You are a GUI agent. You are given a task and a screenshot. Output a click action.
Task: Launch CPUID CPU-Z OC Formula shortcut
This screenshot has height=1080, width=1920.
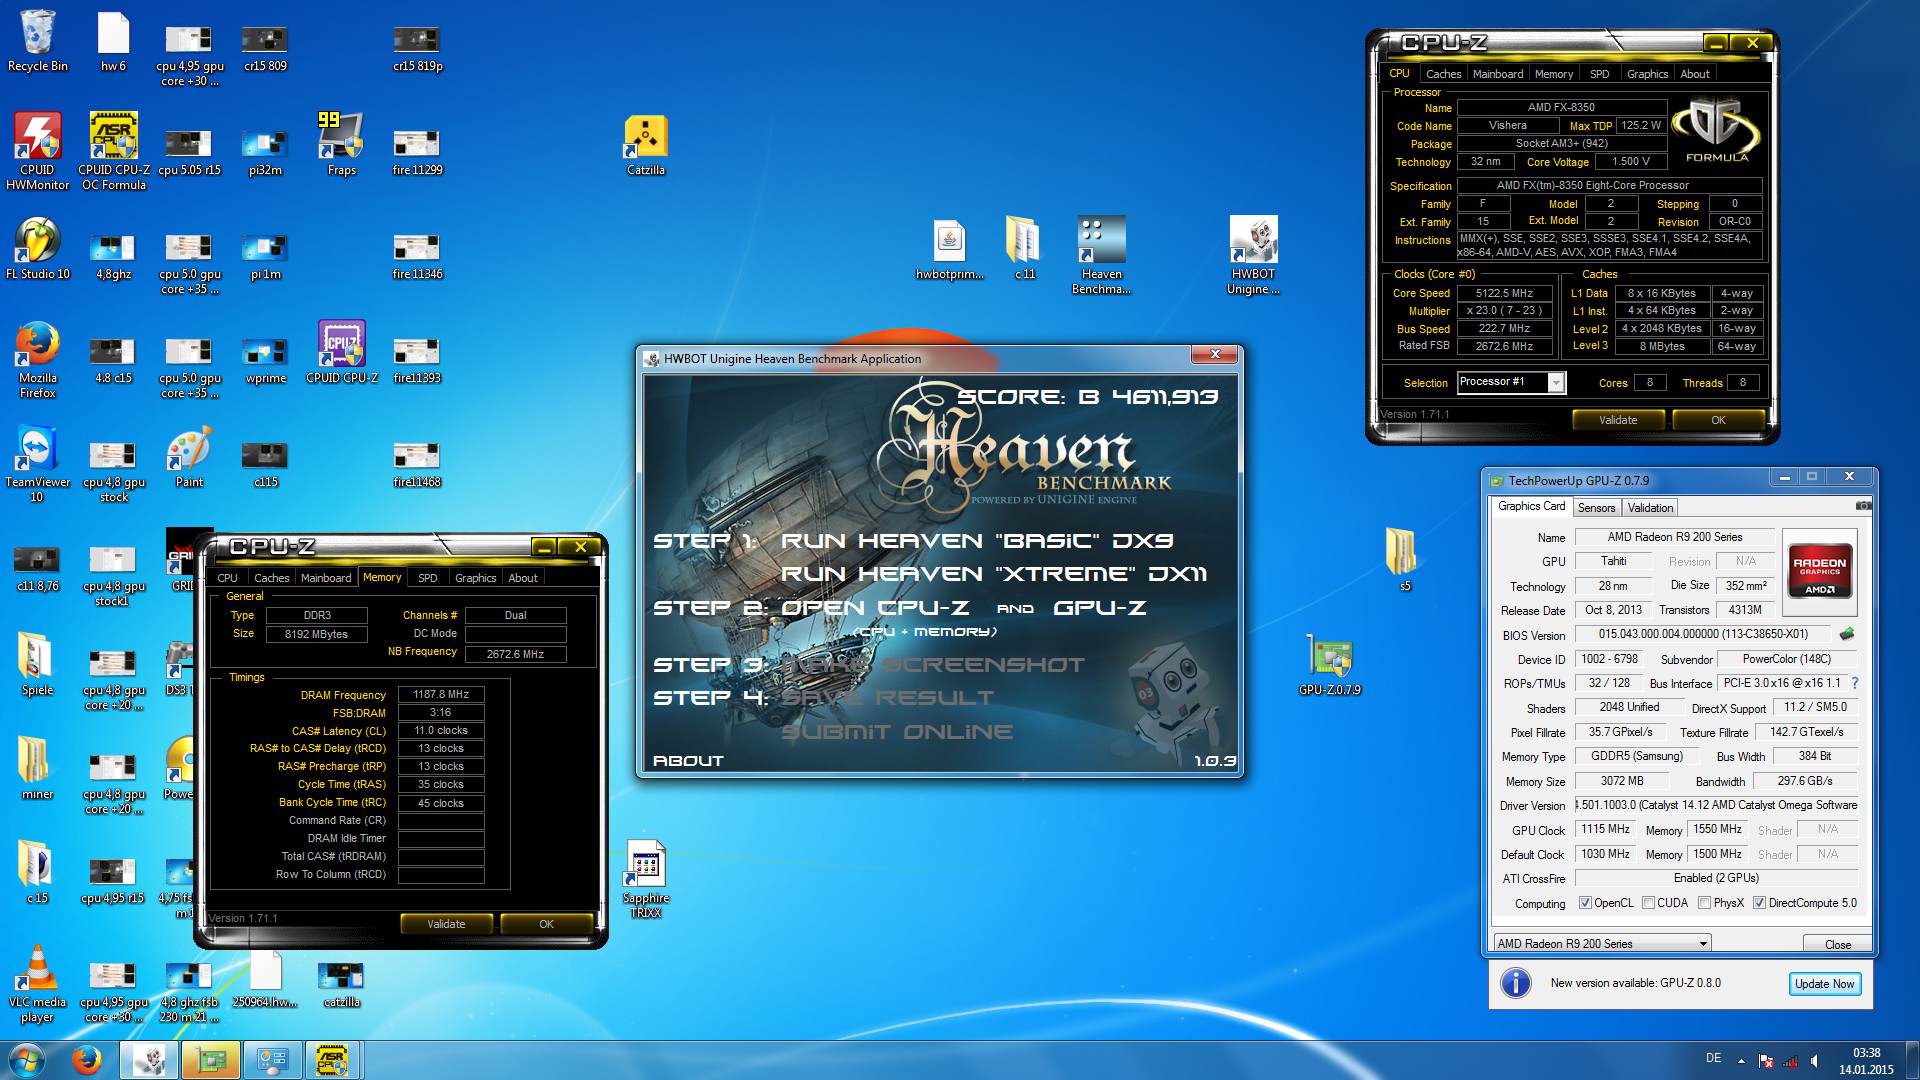point(113,150)
